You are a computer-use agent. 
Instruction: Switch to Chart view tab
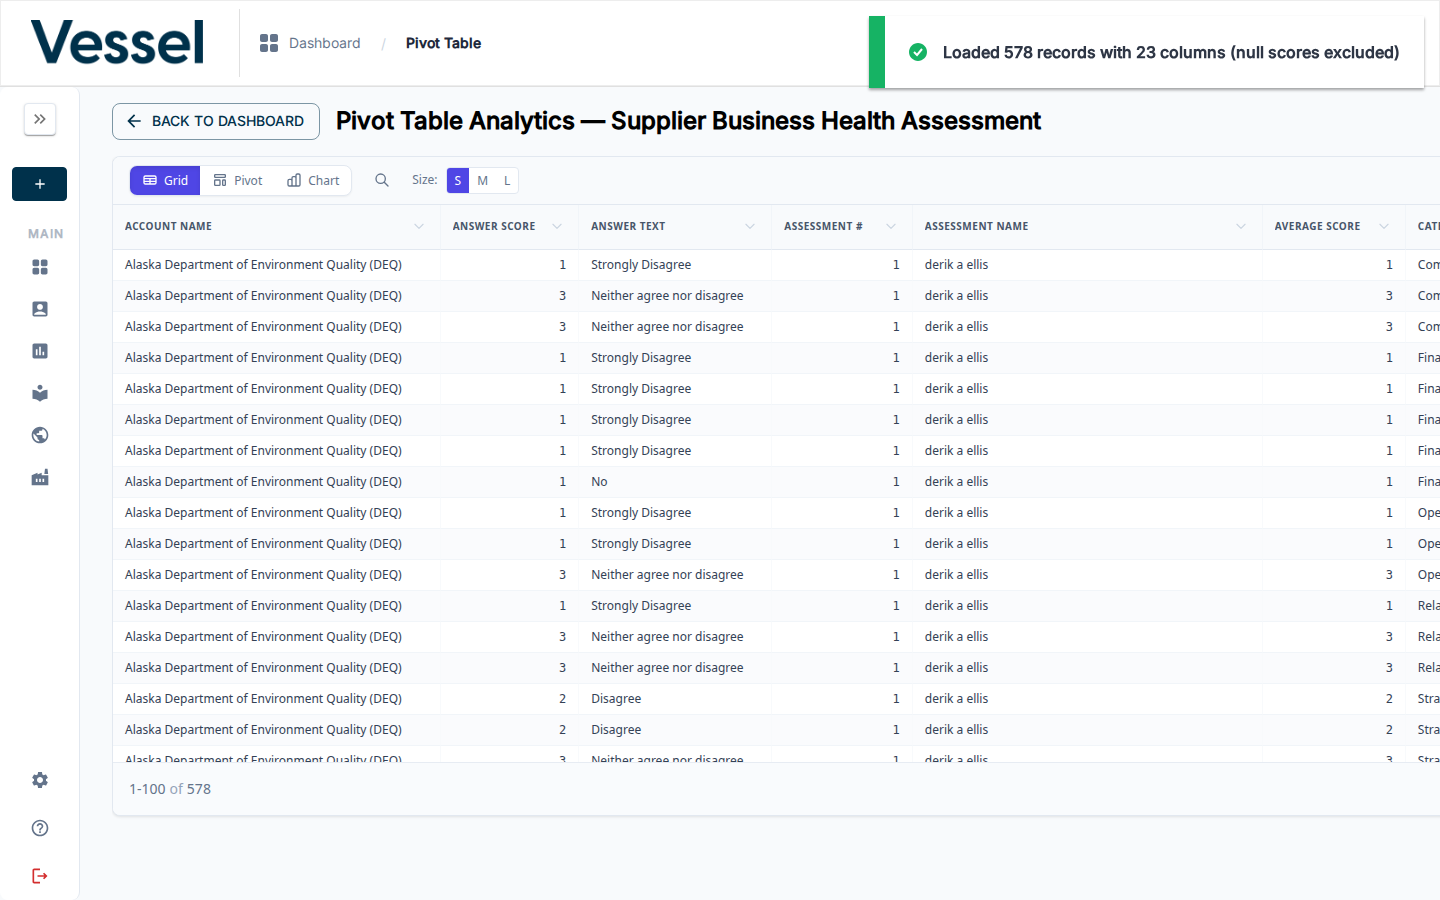click(313, 181)
